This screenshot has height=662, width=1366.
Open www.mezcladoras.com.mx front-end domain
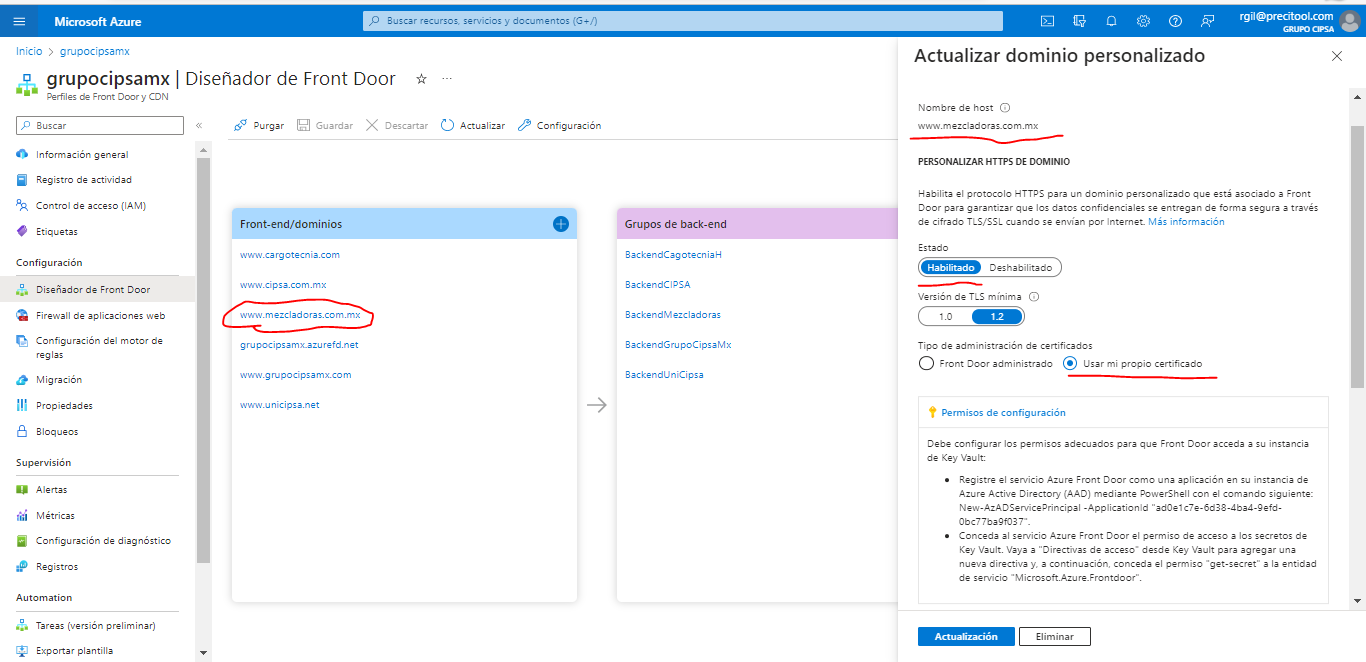click(x=300, y=315)
